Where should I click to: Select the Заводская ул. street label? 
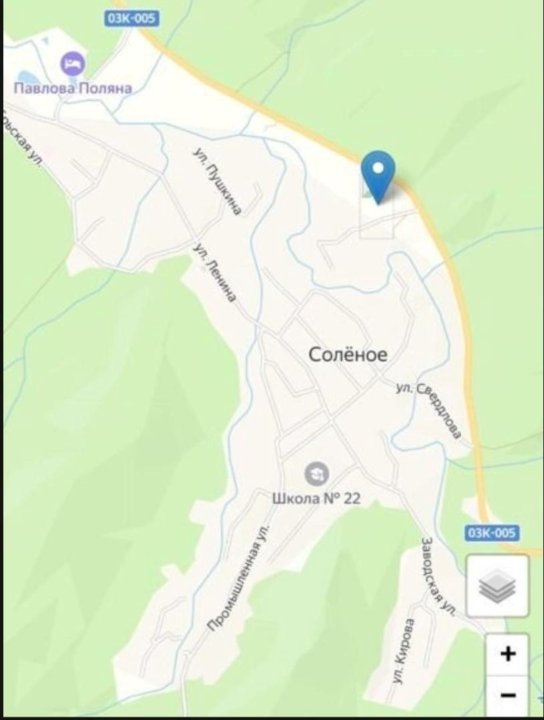(x=439, y=575)
